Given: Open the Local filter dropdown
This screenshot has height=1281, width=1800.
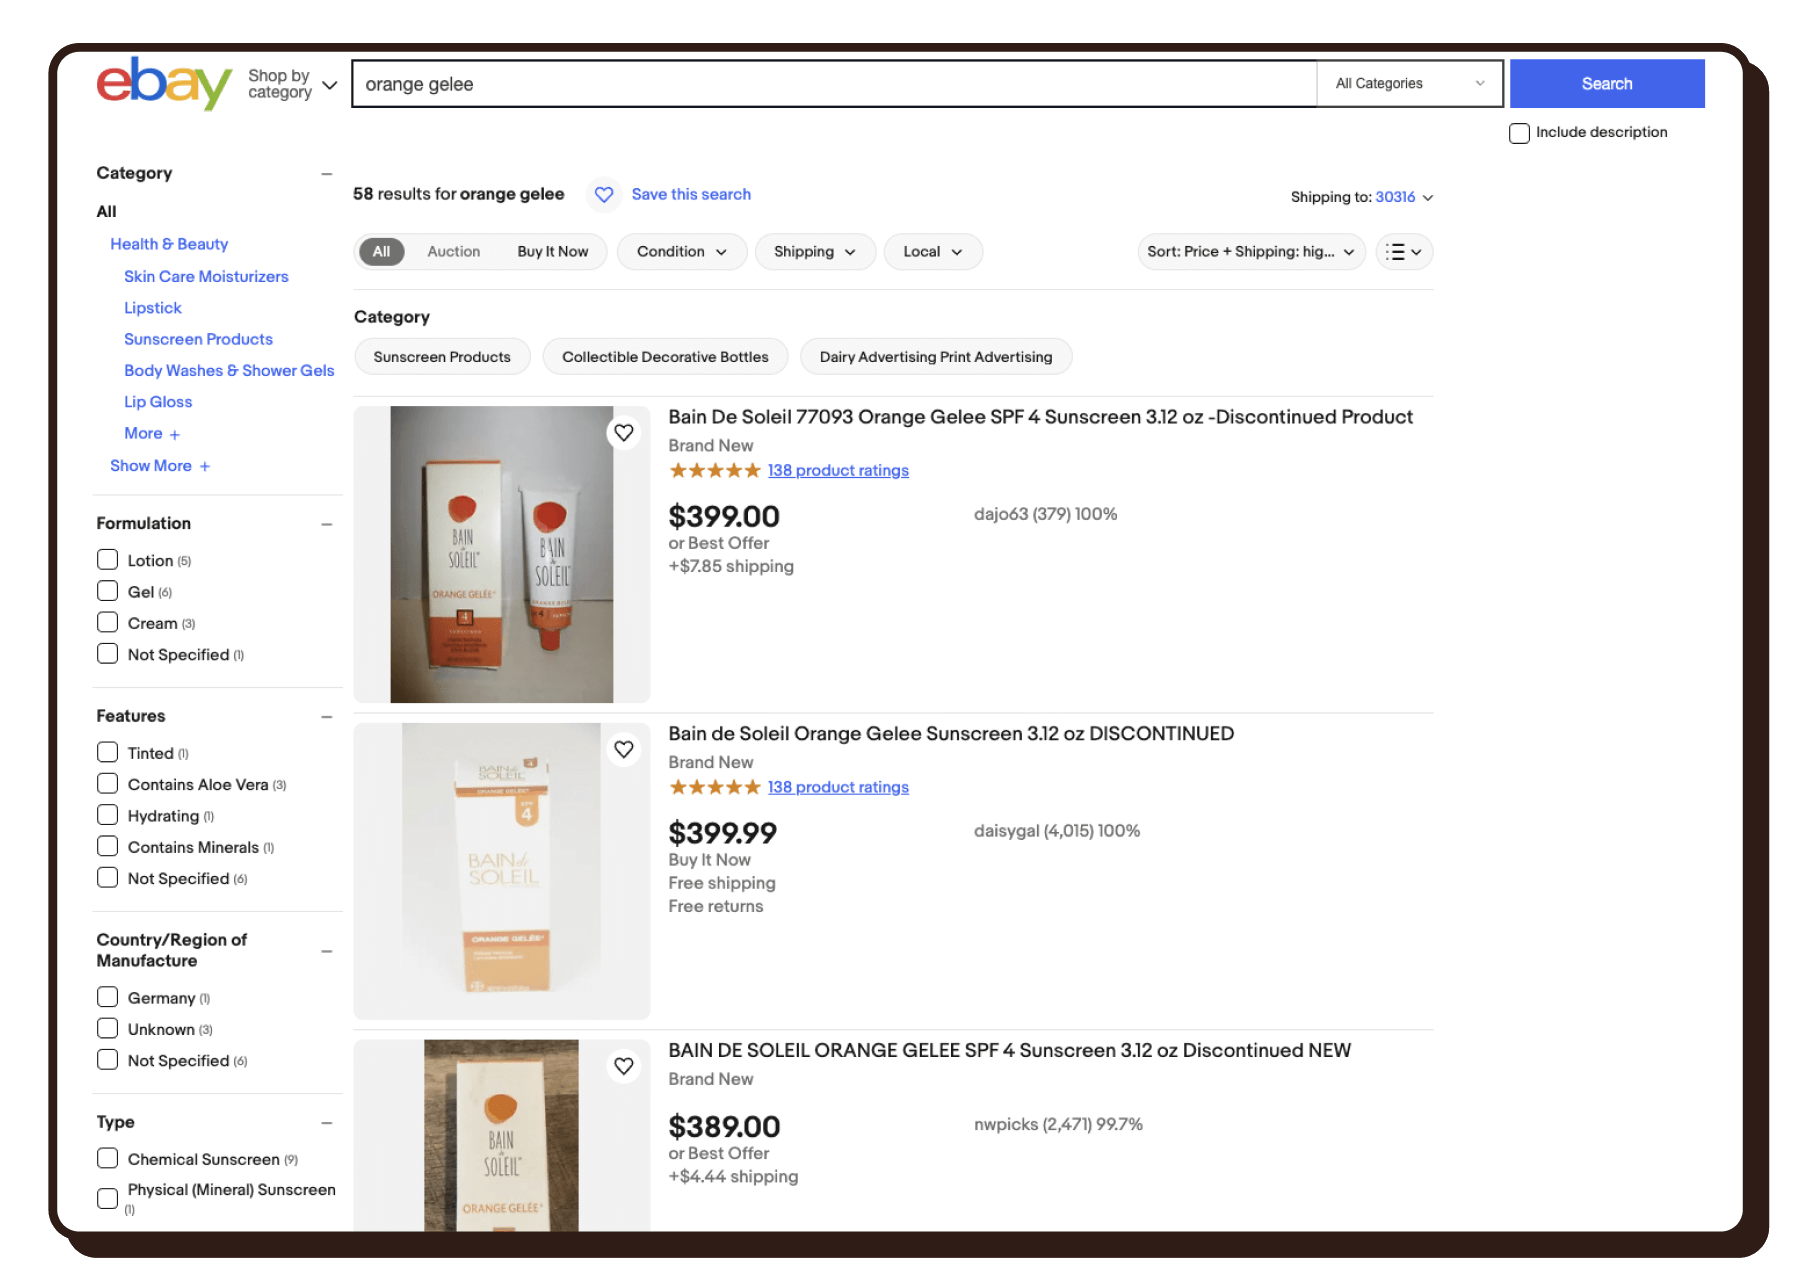Looking at the screenshot, I should pyautogui.click(x=933, y=252).
